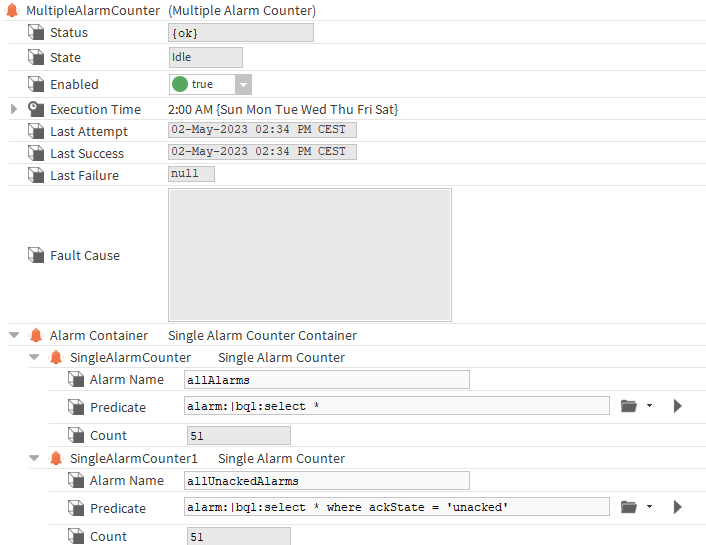Click the SingleAlarmCounter bell icon
The image size is (706, 545).
point(56,358)
